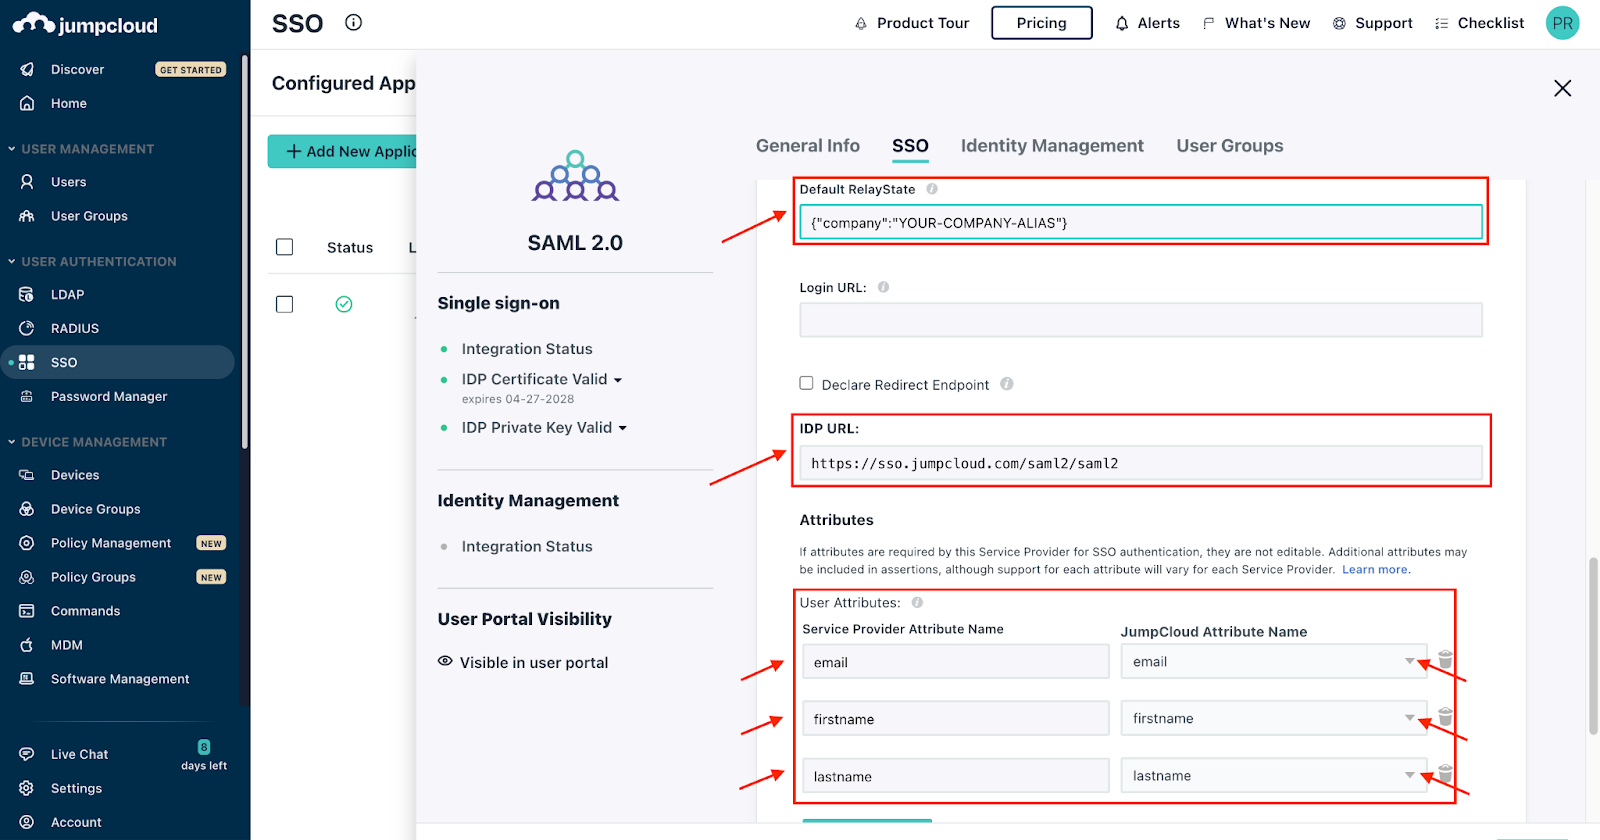This screenshot has width=1600, height=840.
Task: Click the Software Management icon
Action: coord(27,679)
